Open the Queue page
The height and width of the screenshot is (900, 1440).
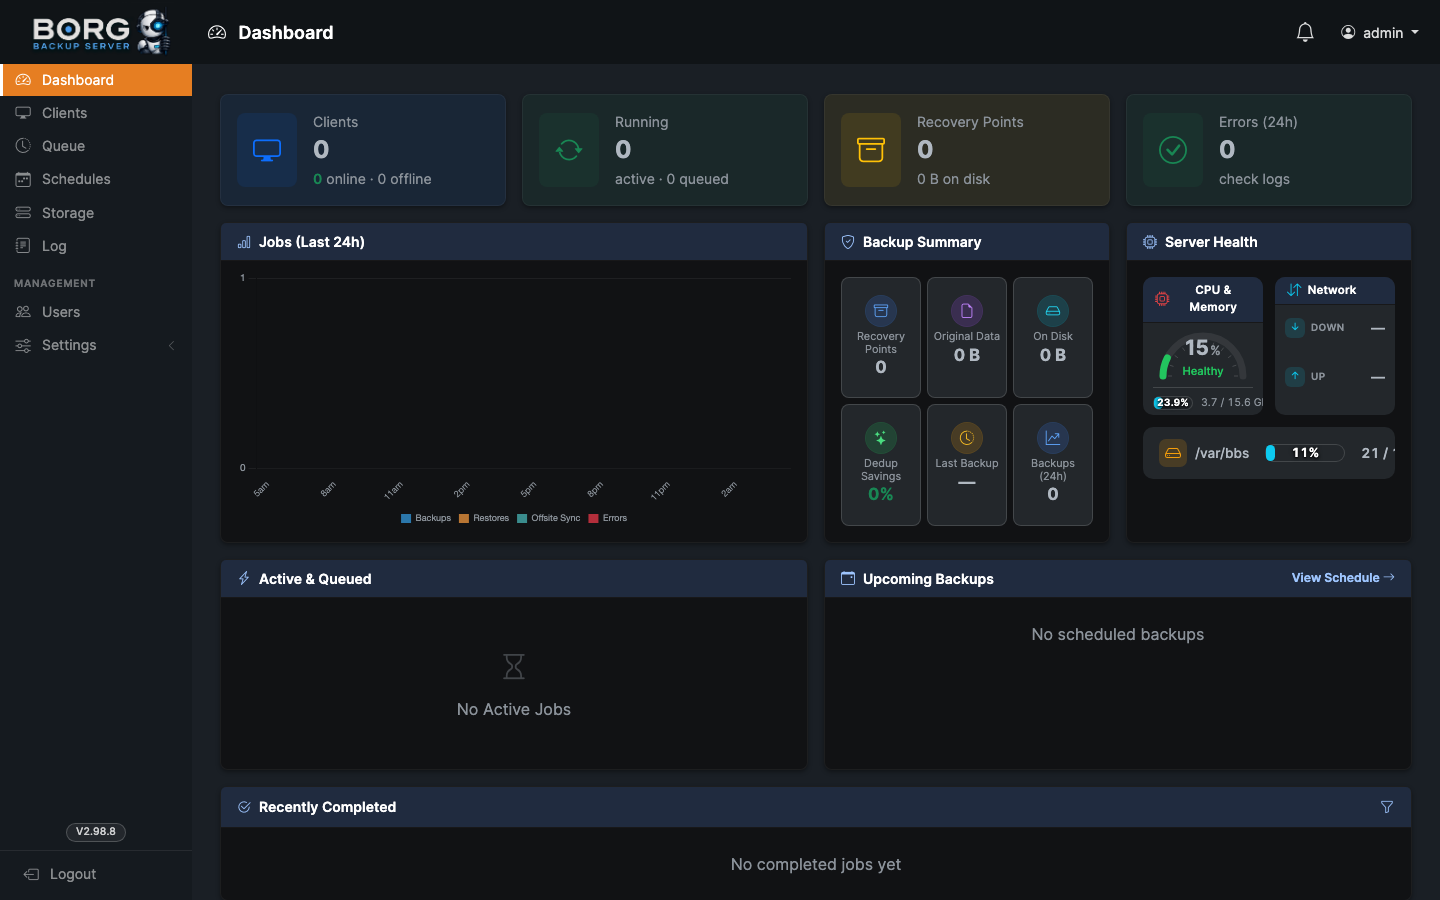[x=96, y=146]
